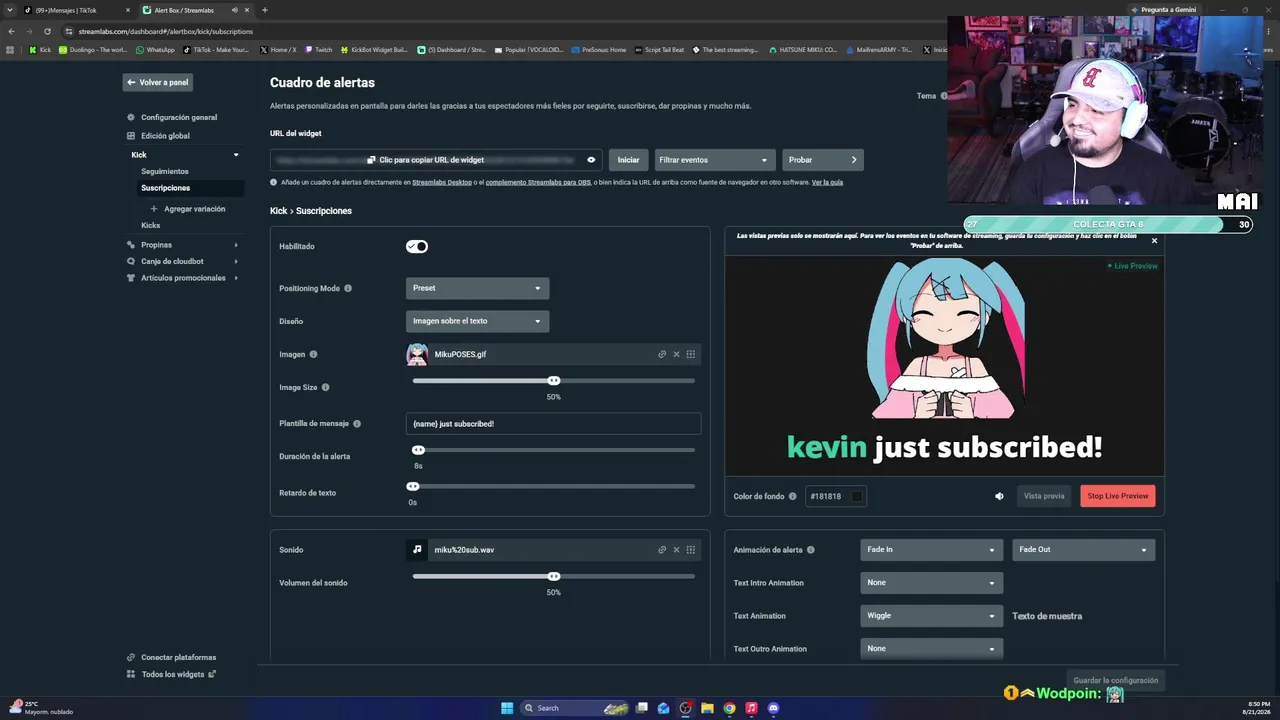This screenshot has width=1280, height=720.
Task: Open File Explorer from the taskbar
Action: (x=707, y=708)
